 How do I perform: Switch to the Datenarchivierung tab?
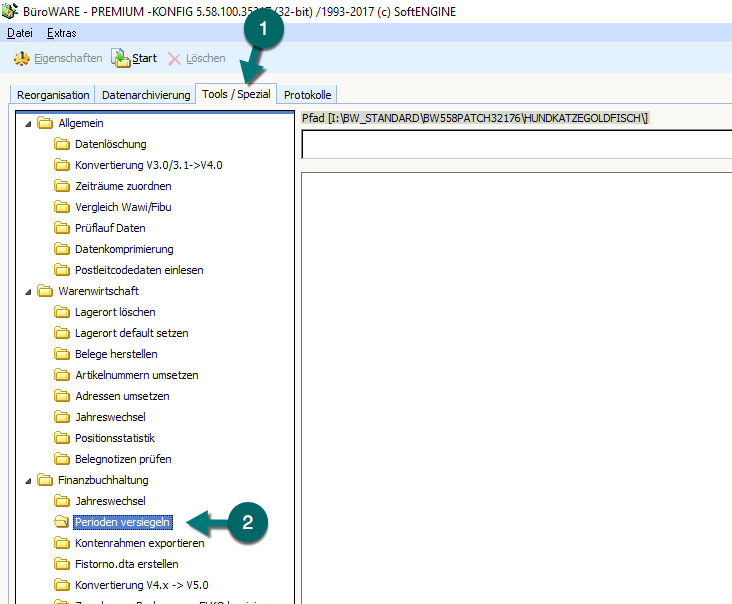point(145,95)
